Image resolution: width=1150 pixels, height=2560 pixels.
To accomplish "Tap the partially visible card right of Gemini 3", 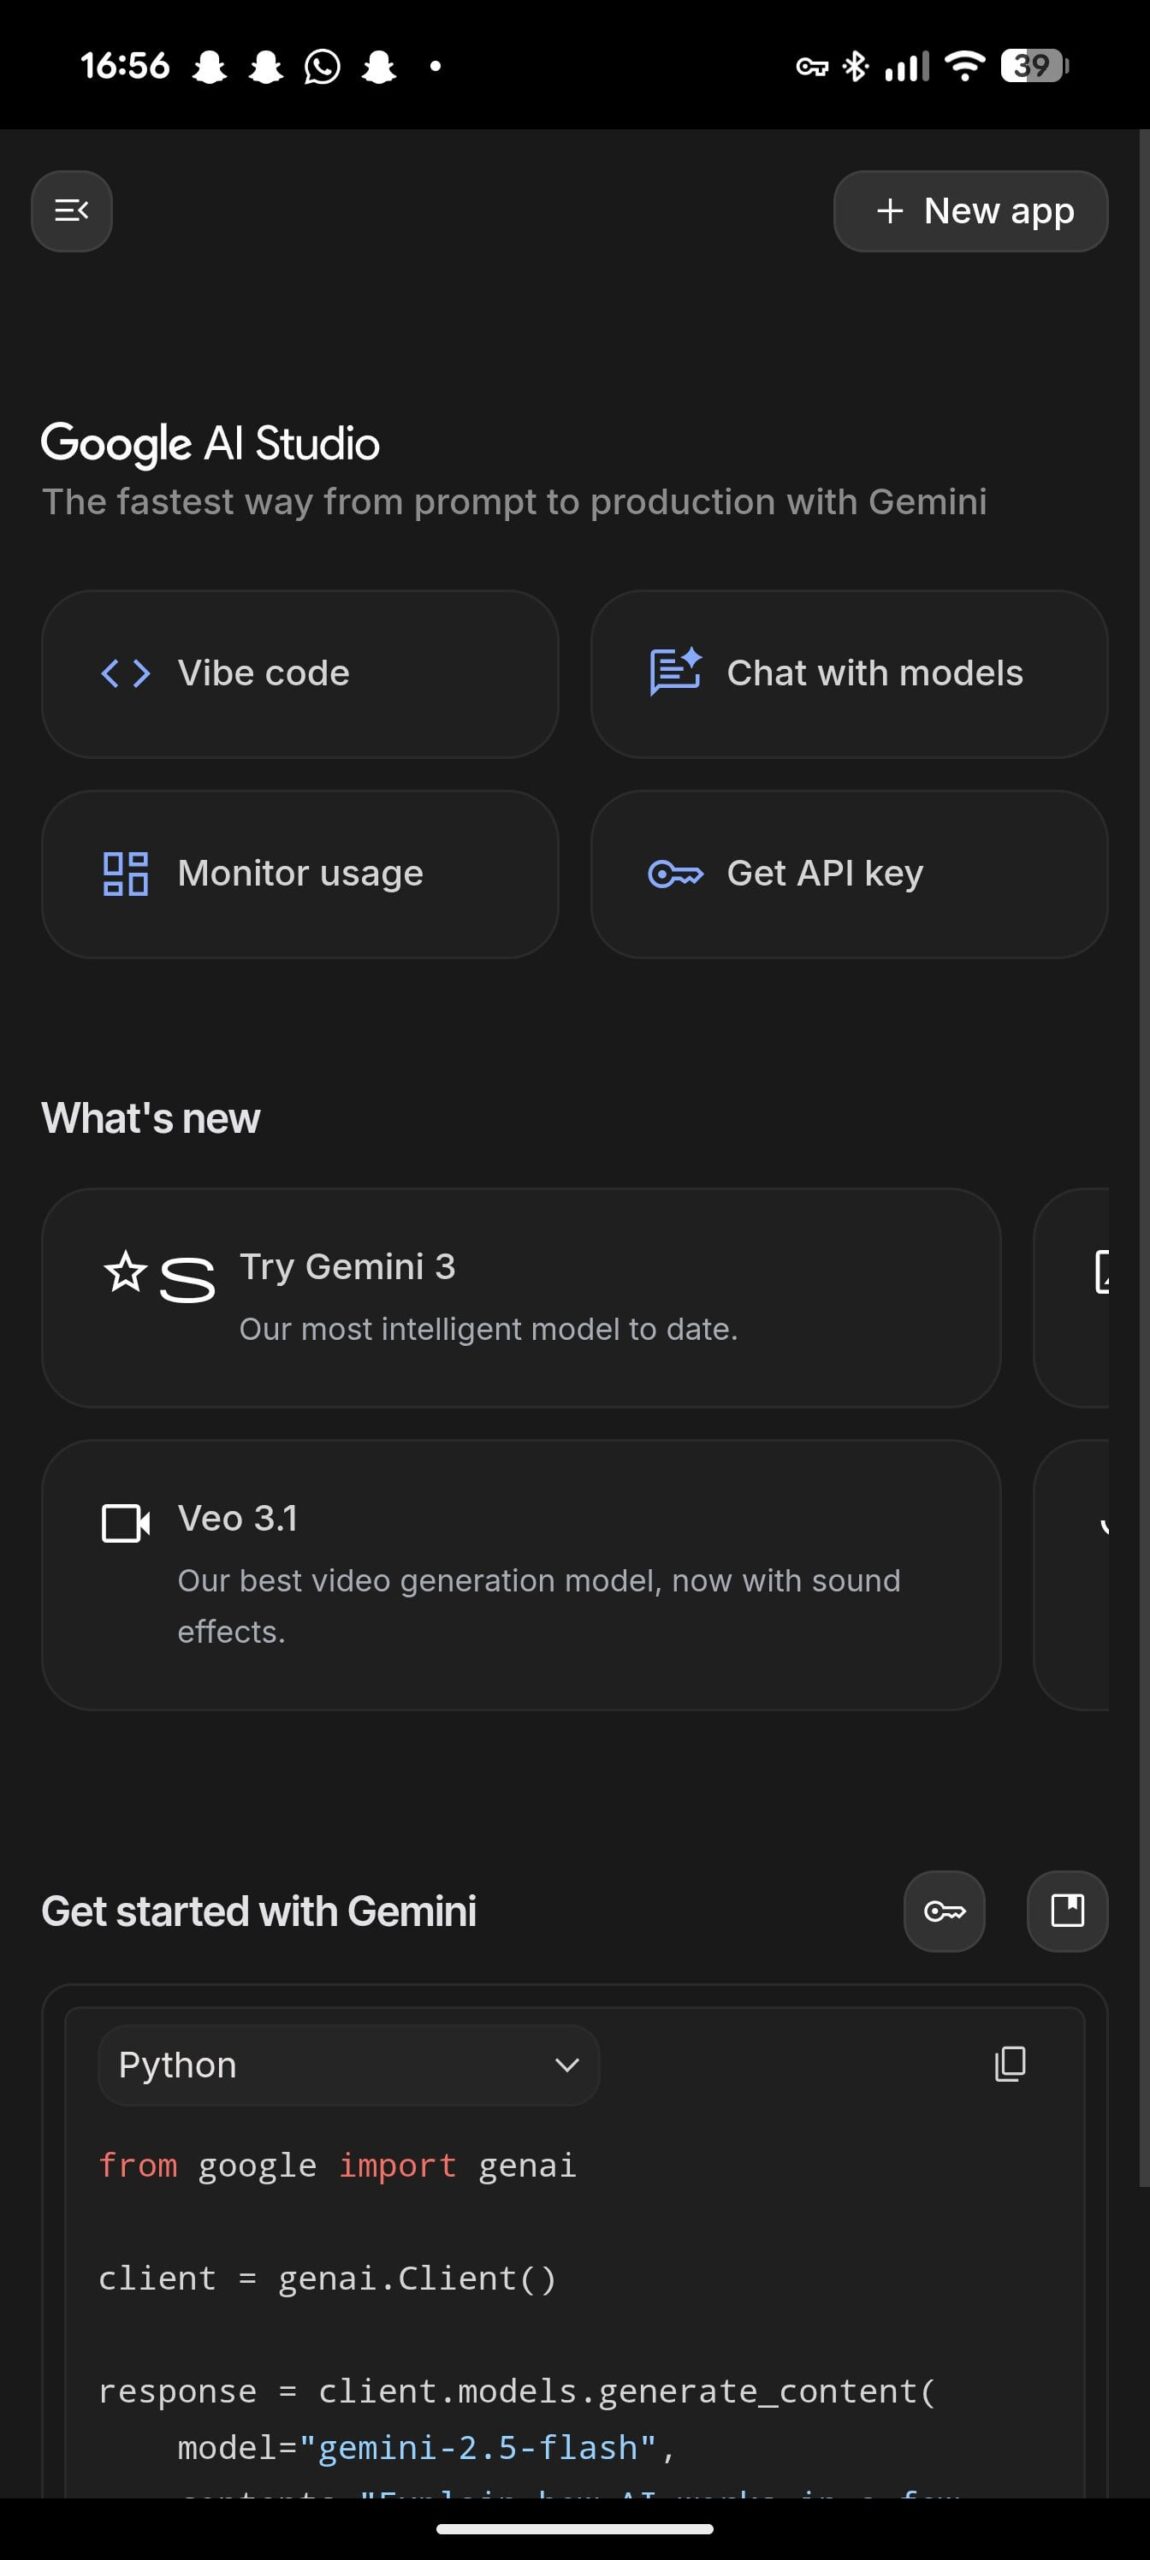I will 1072,1297.
